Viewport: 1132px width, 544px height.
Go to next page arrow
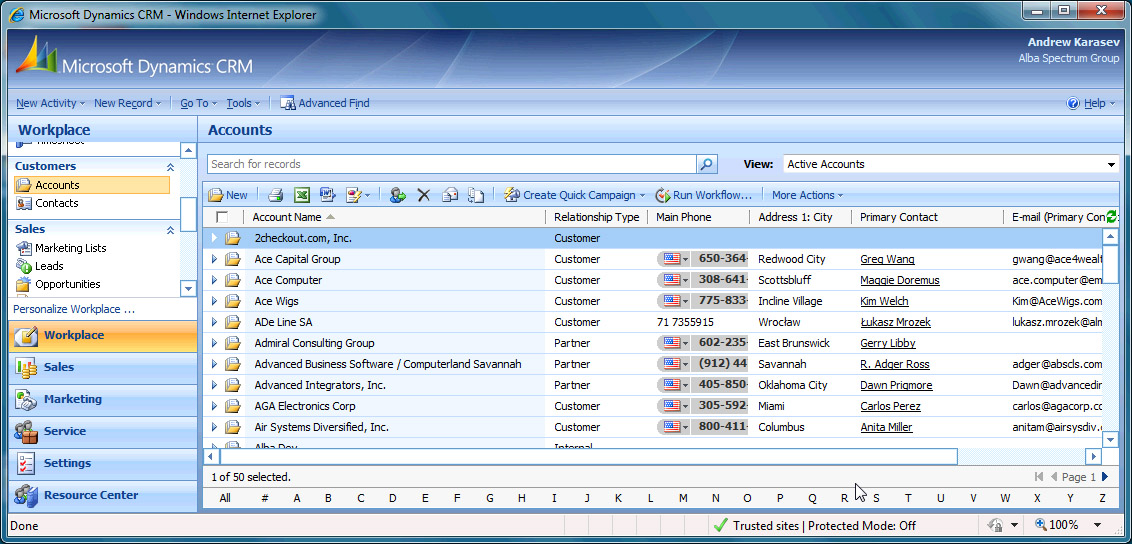(x=1105, y=477)
